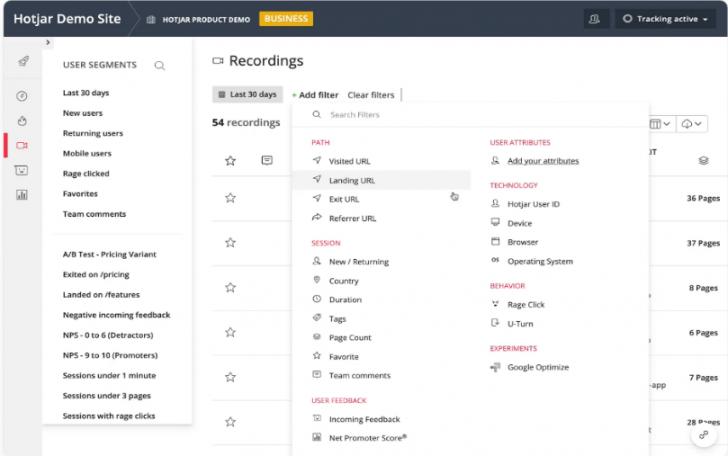Image resolution: width=728 pixels, height=456 pixels.
Task: Open the Tracking active dropdown
Action: pyautogui.click(x=665, y=19)
